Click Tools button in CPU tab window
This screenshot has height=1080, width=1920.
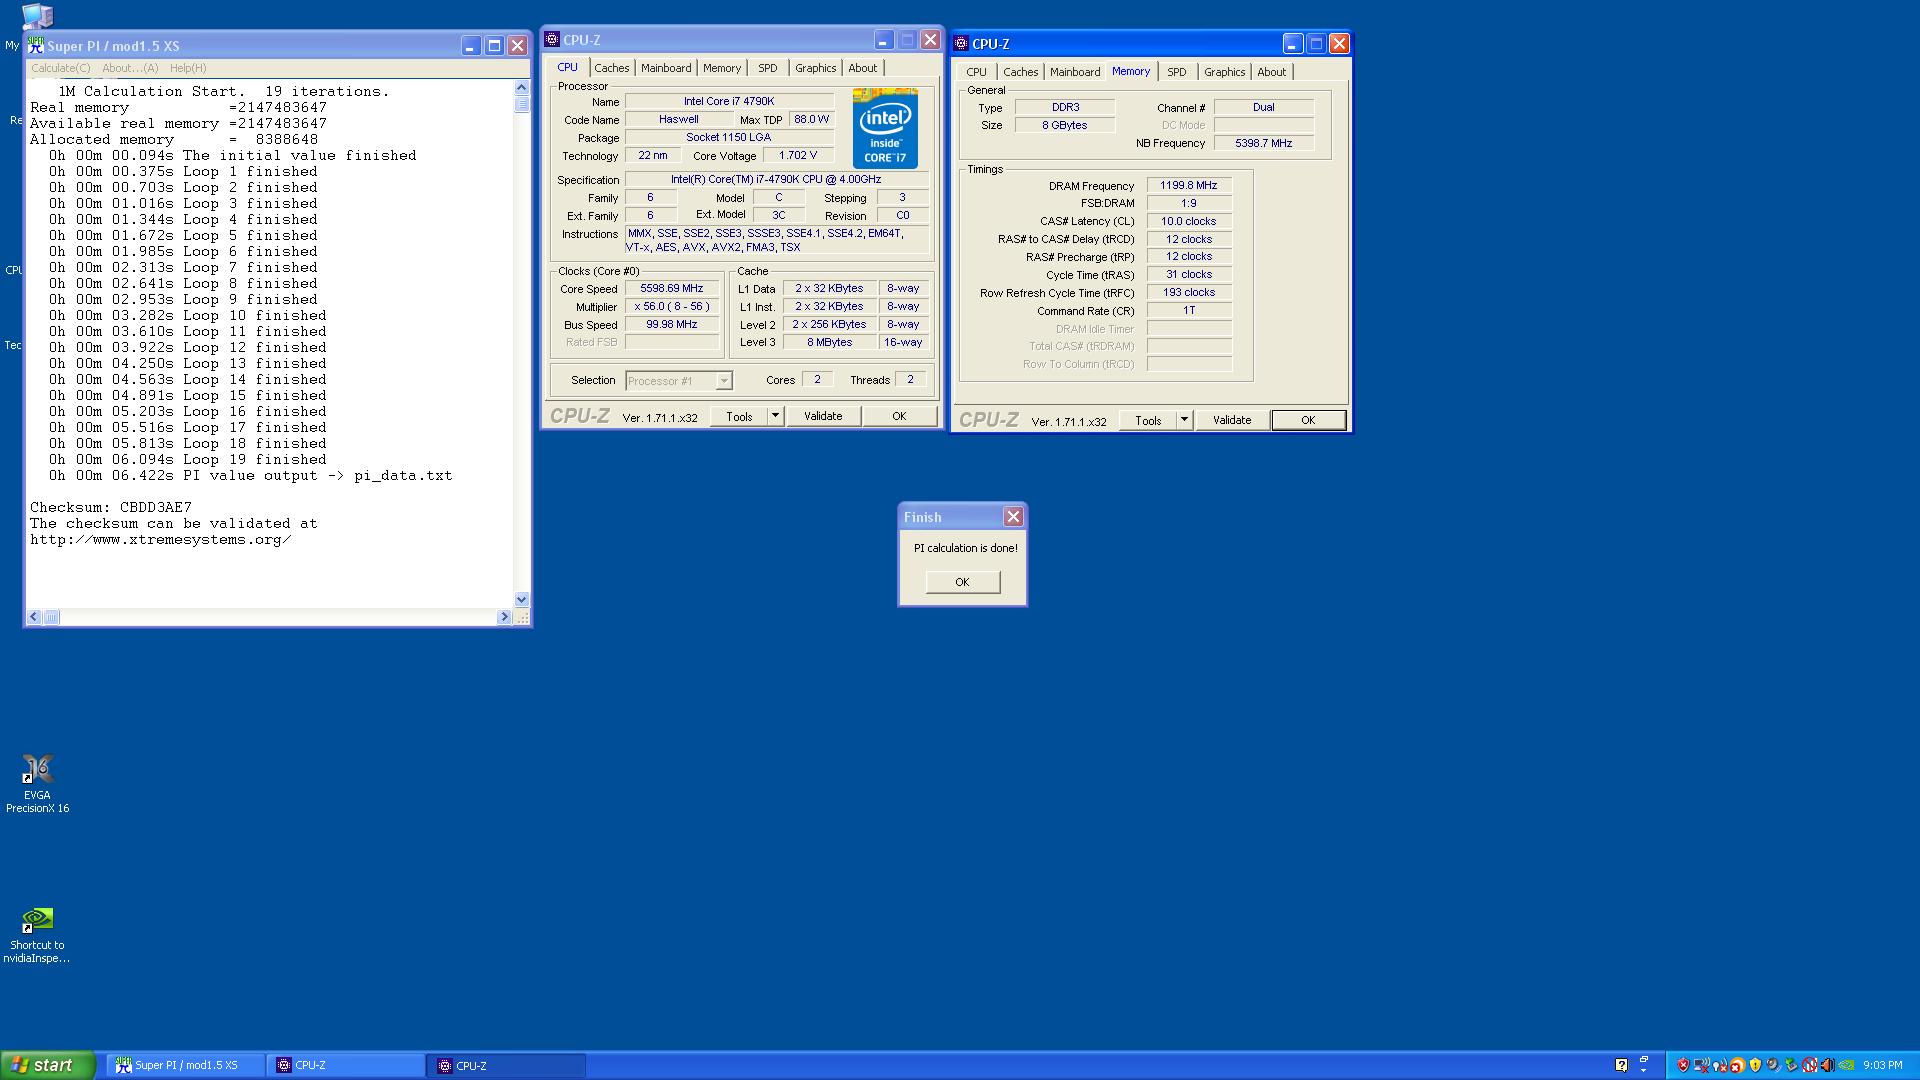[x=739, y=416]
